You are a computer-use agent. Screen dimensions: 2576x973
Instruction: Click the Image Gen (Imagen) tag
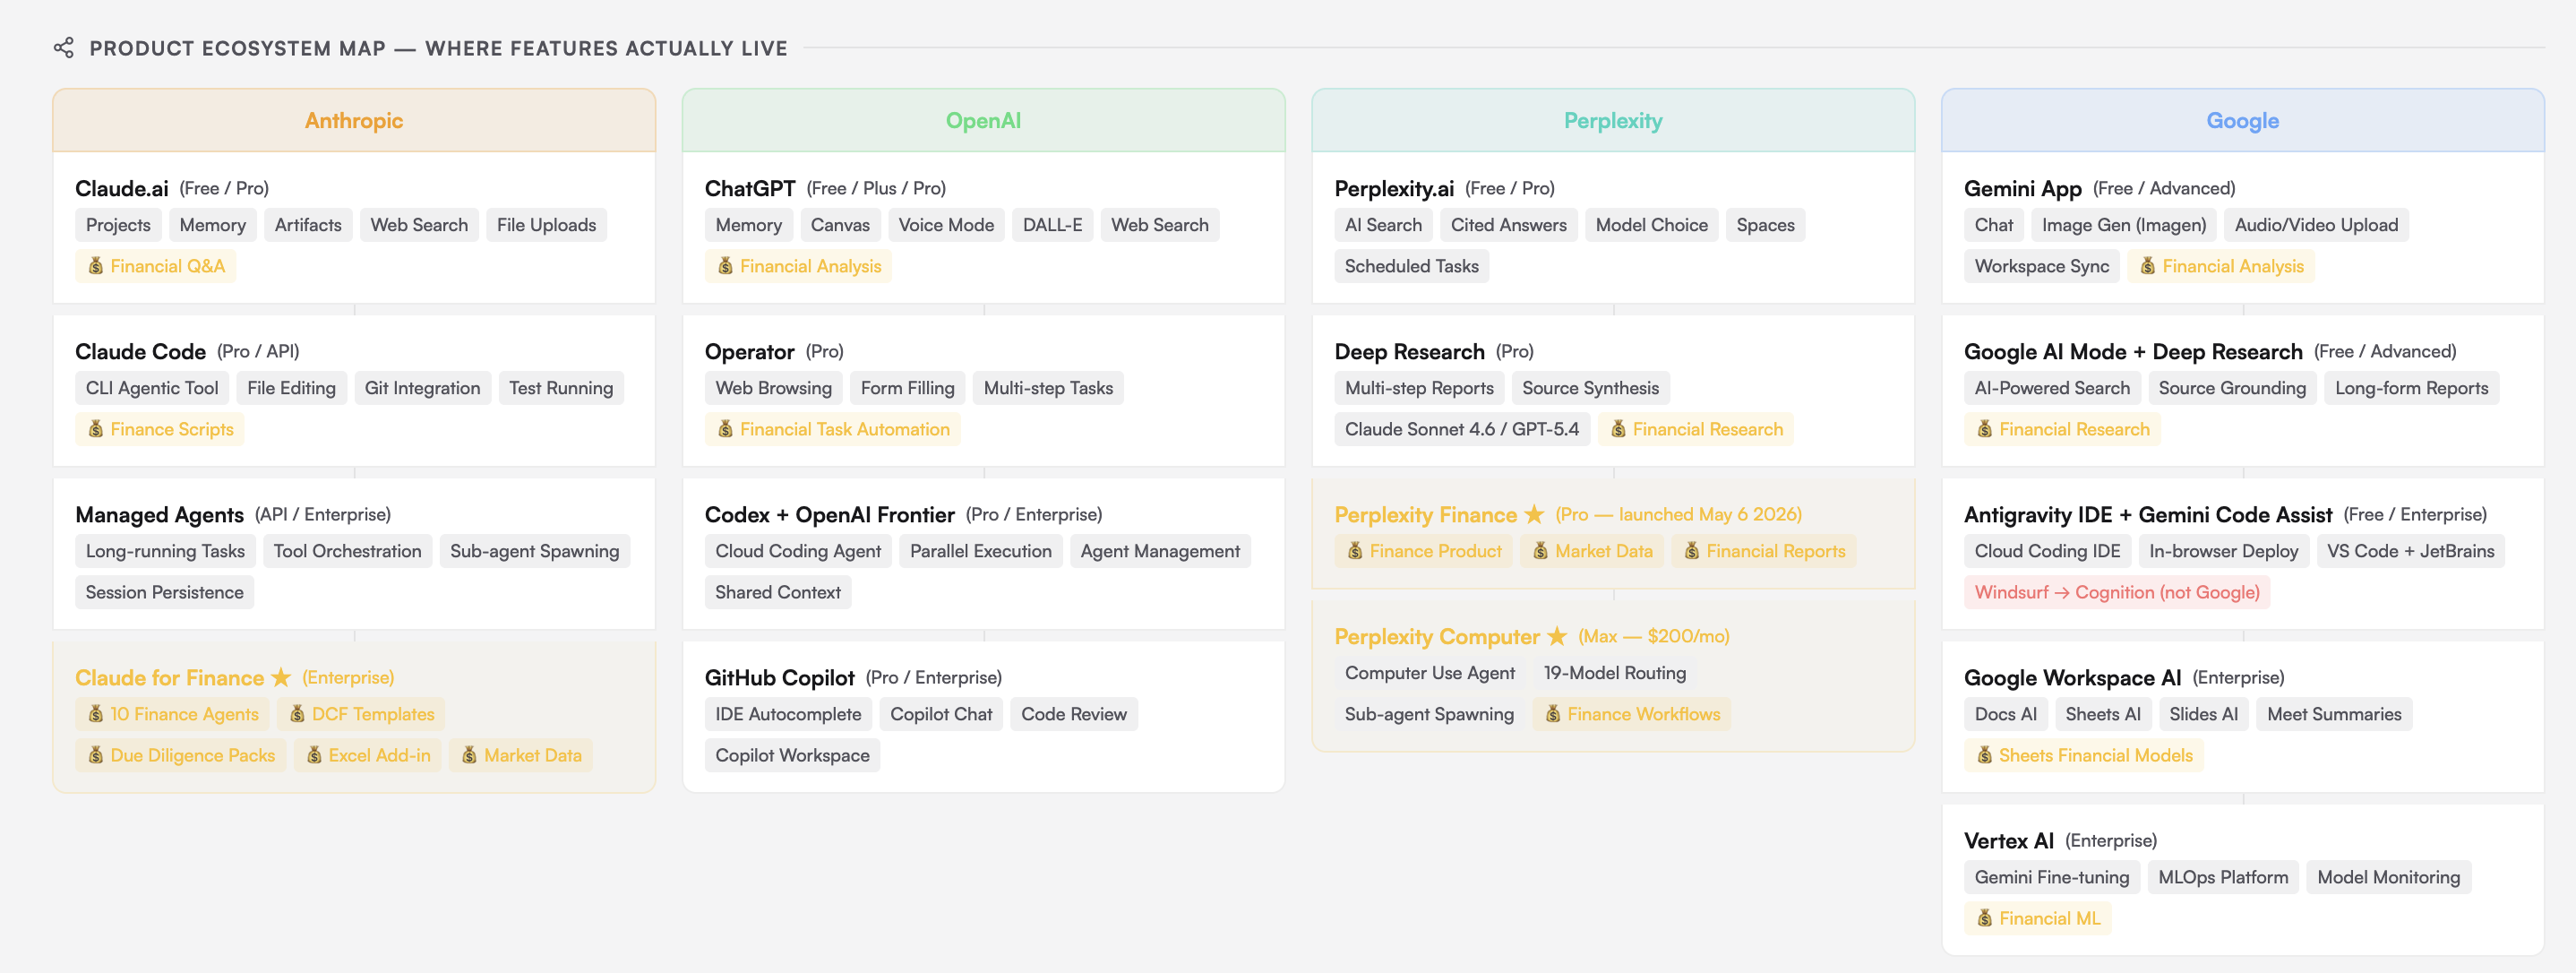(2124, 225)
